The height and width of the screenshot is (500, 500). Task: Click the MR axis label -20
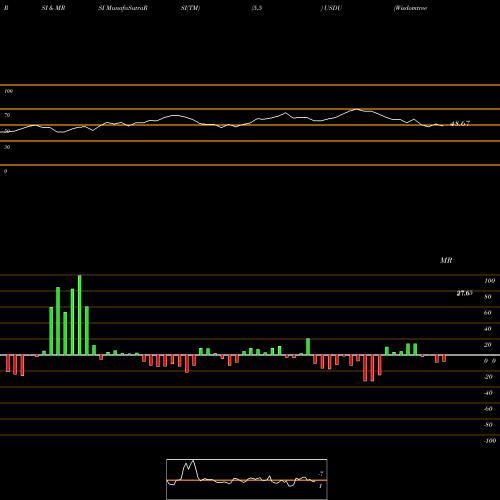tap(488, 377)
